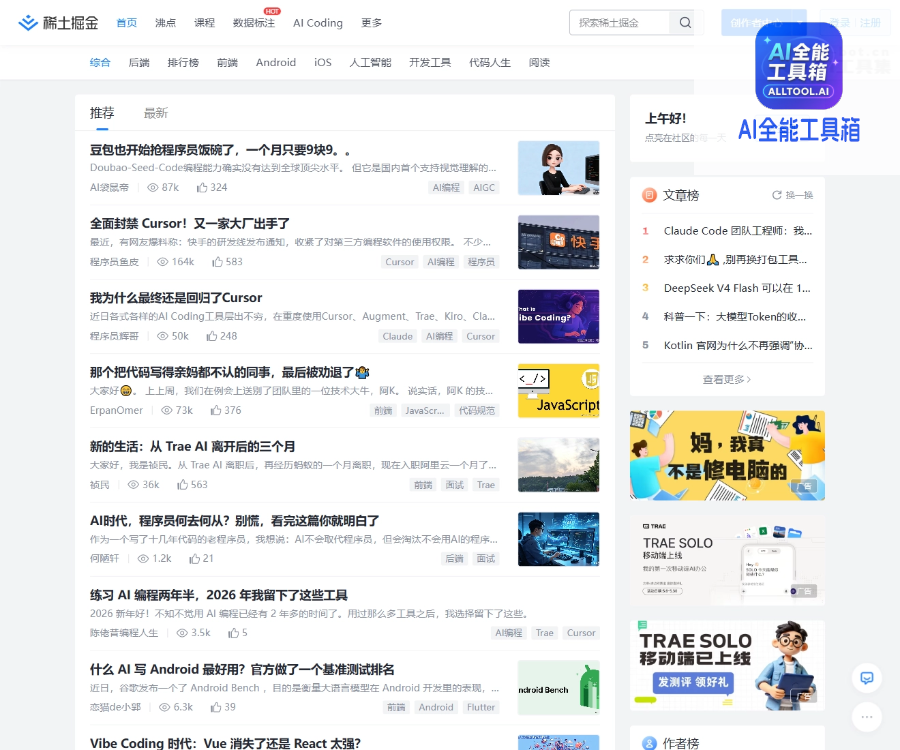Switch to the 最新 feed tab
Image resolution: width=900 pixels, height=750 pixels.
[156, 113]
